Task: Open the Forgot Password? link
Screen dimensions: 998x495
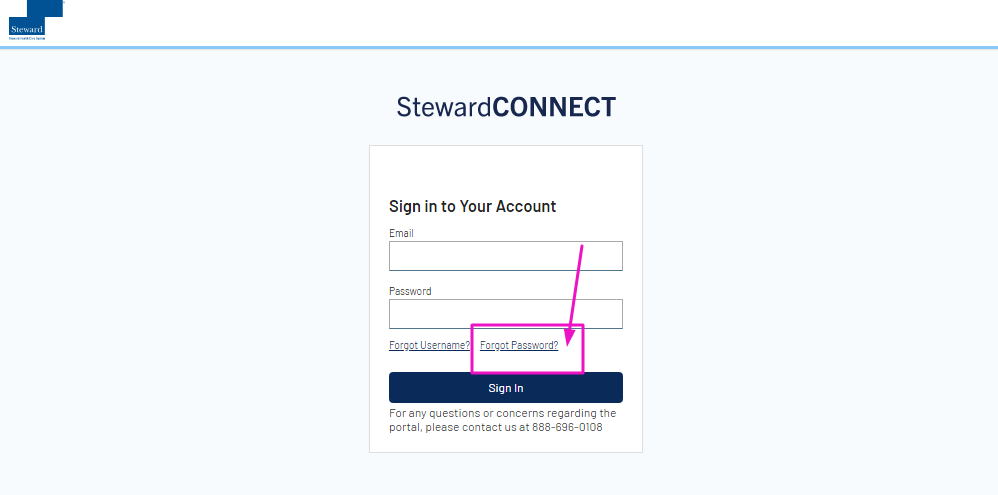Action: 519,345
